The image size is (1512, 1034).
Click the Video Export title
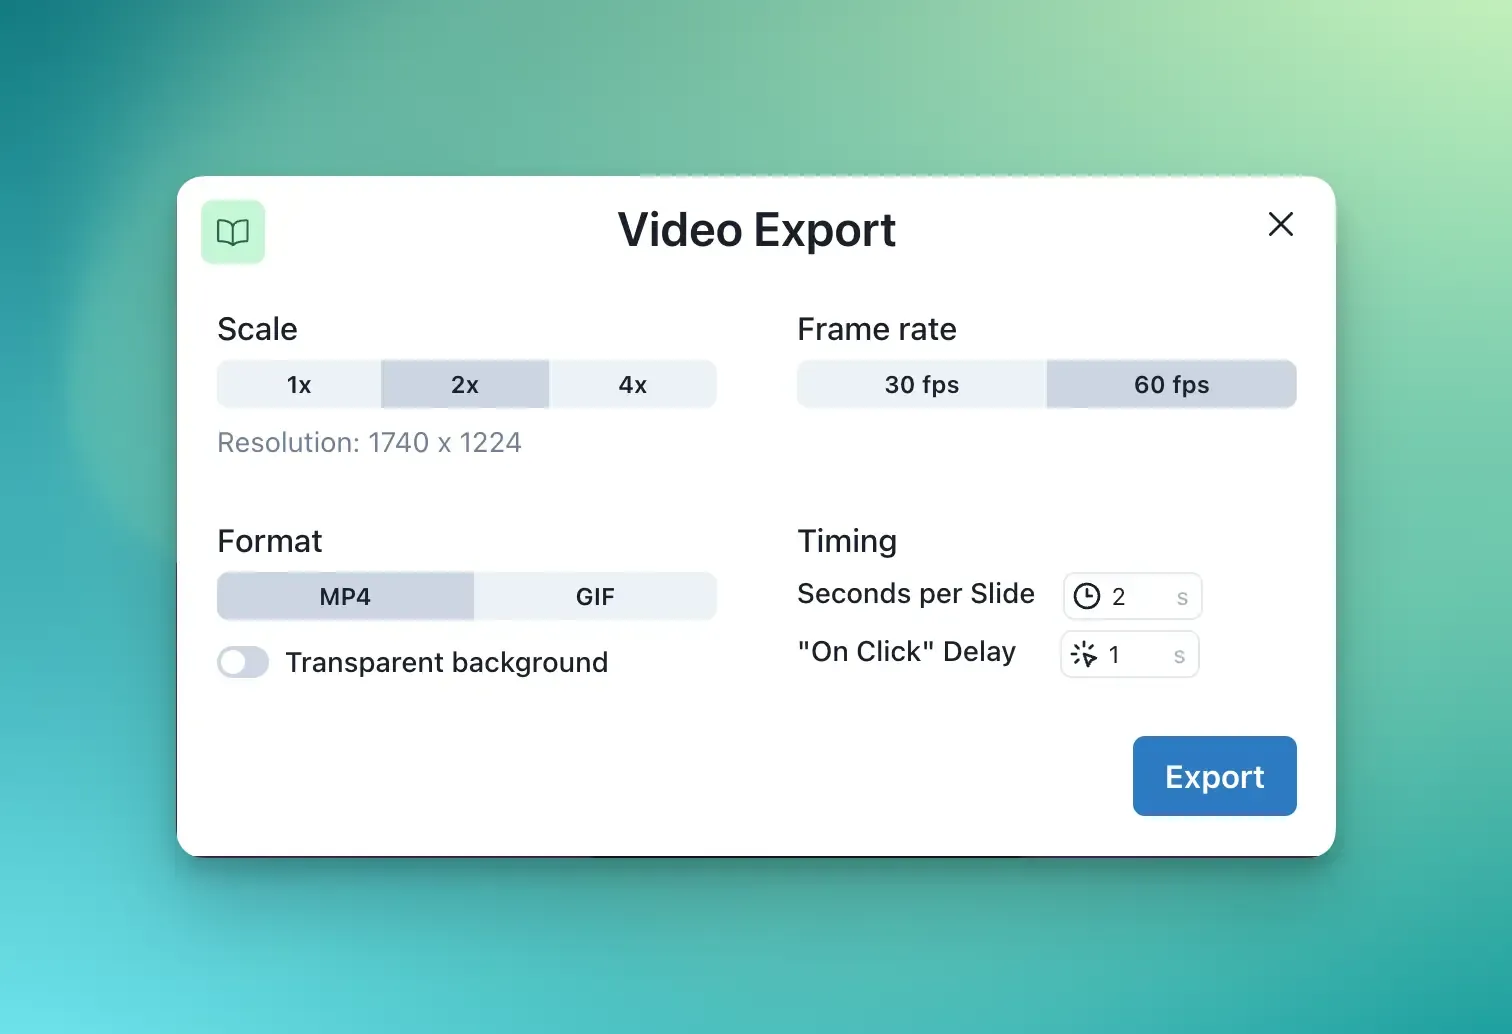click(x=757, y=230)
